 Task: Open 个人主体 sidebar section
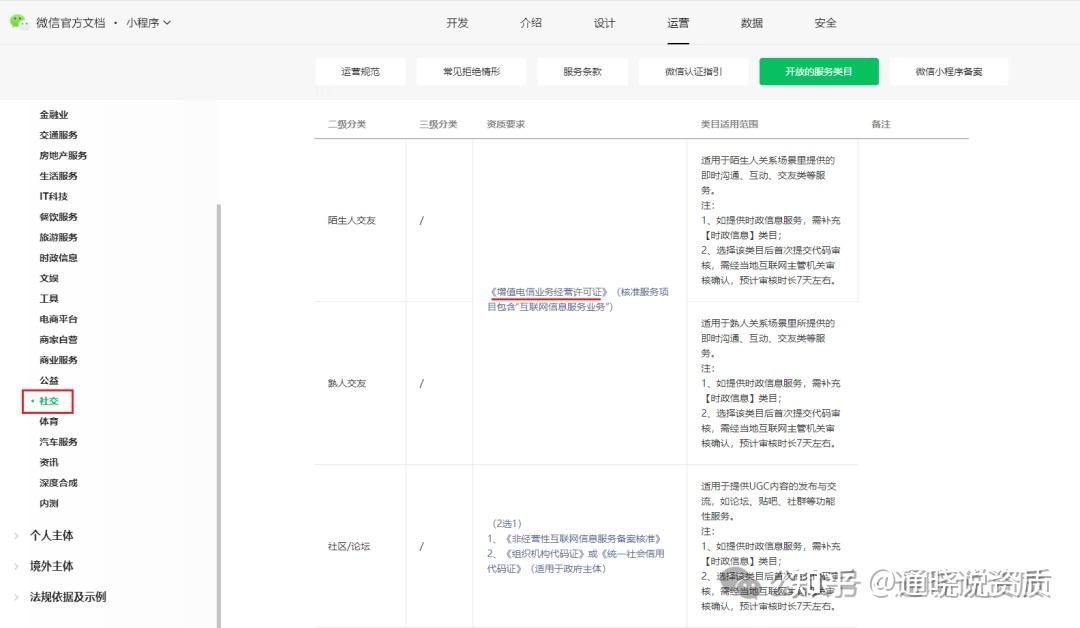pyautogui.click(x=52, y=536)
